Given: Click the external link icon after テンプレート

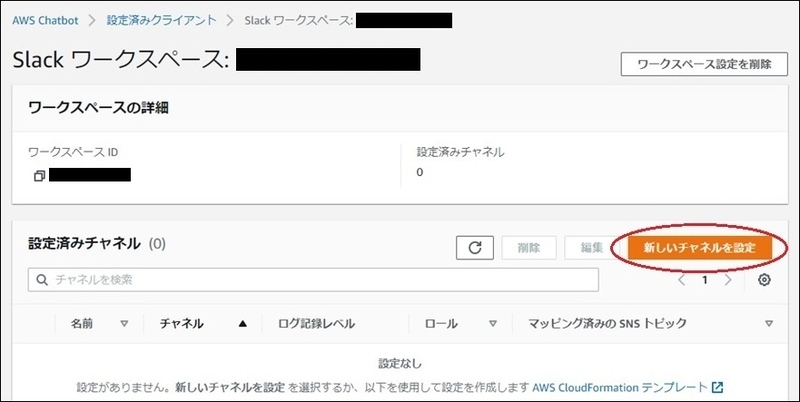Looking at the screenshot, I should pyautogui.click(x=717, y=387).
